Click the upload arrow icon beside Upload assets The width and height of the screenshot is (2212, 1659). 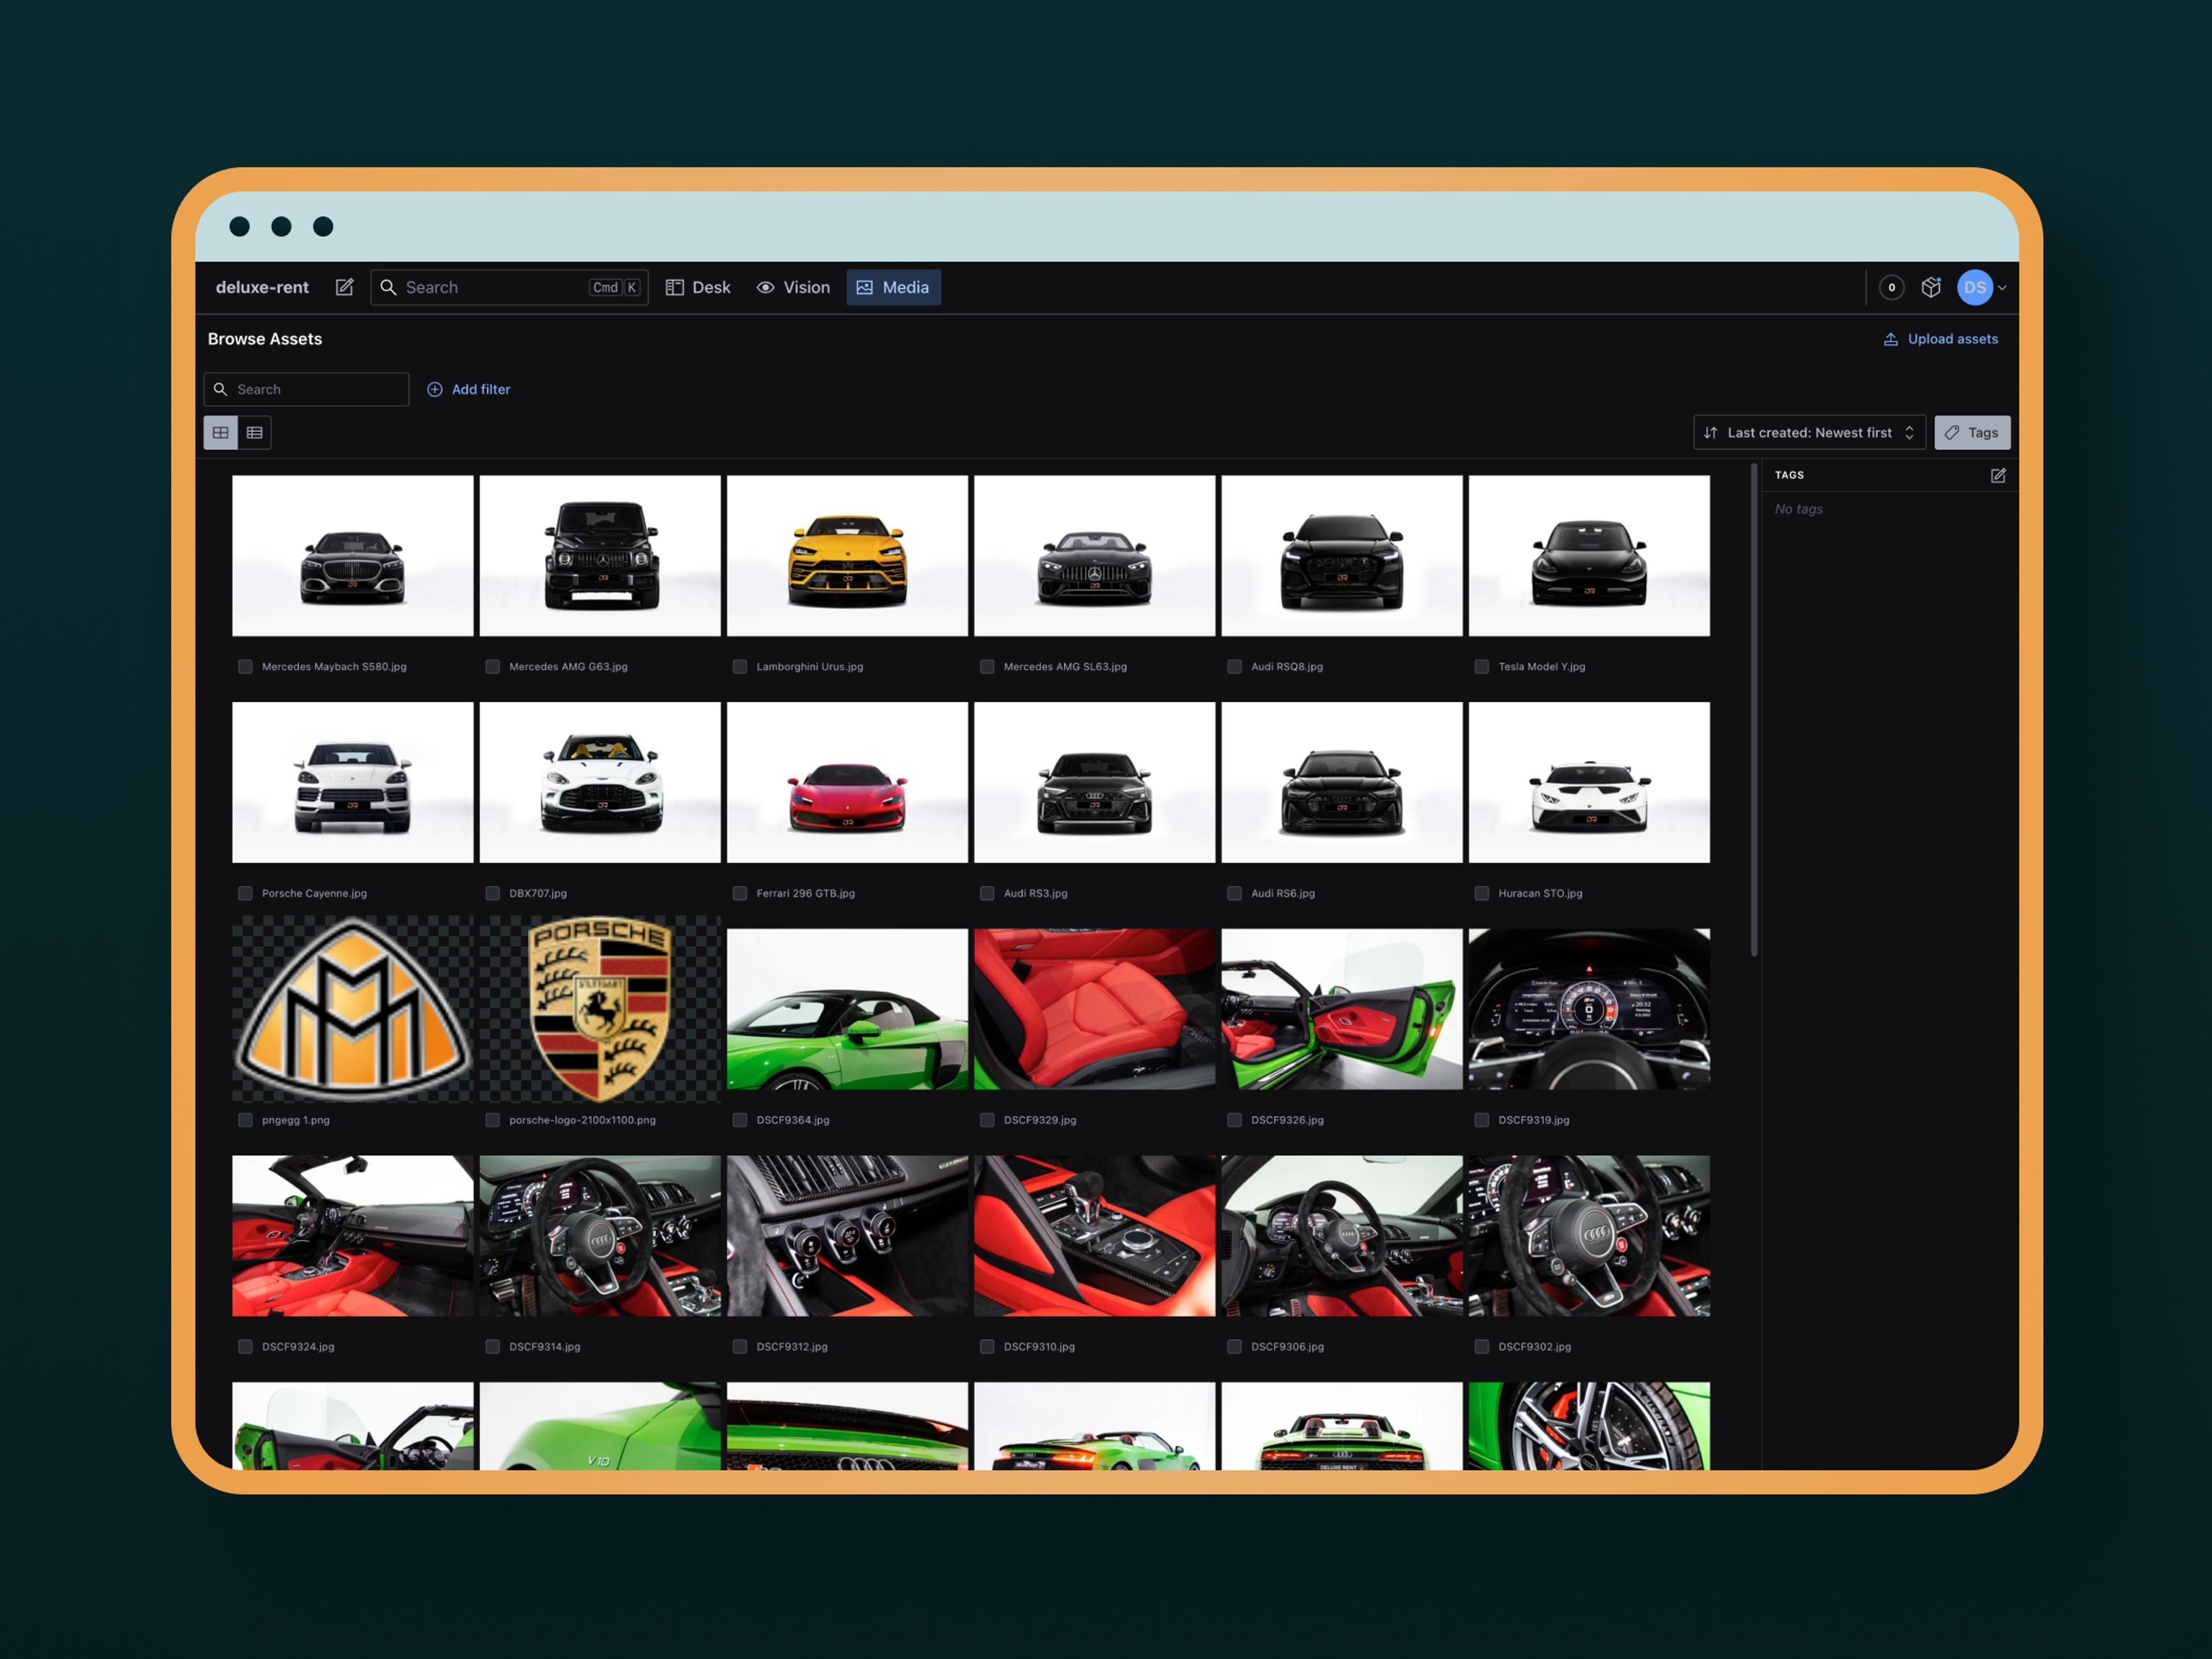(x=1890, y=339)
